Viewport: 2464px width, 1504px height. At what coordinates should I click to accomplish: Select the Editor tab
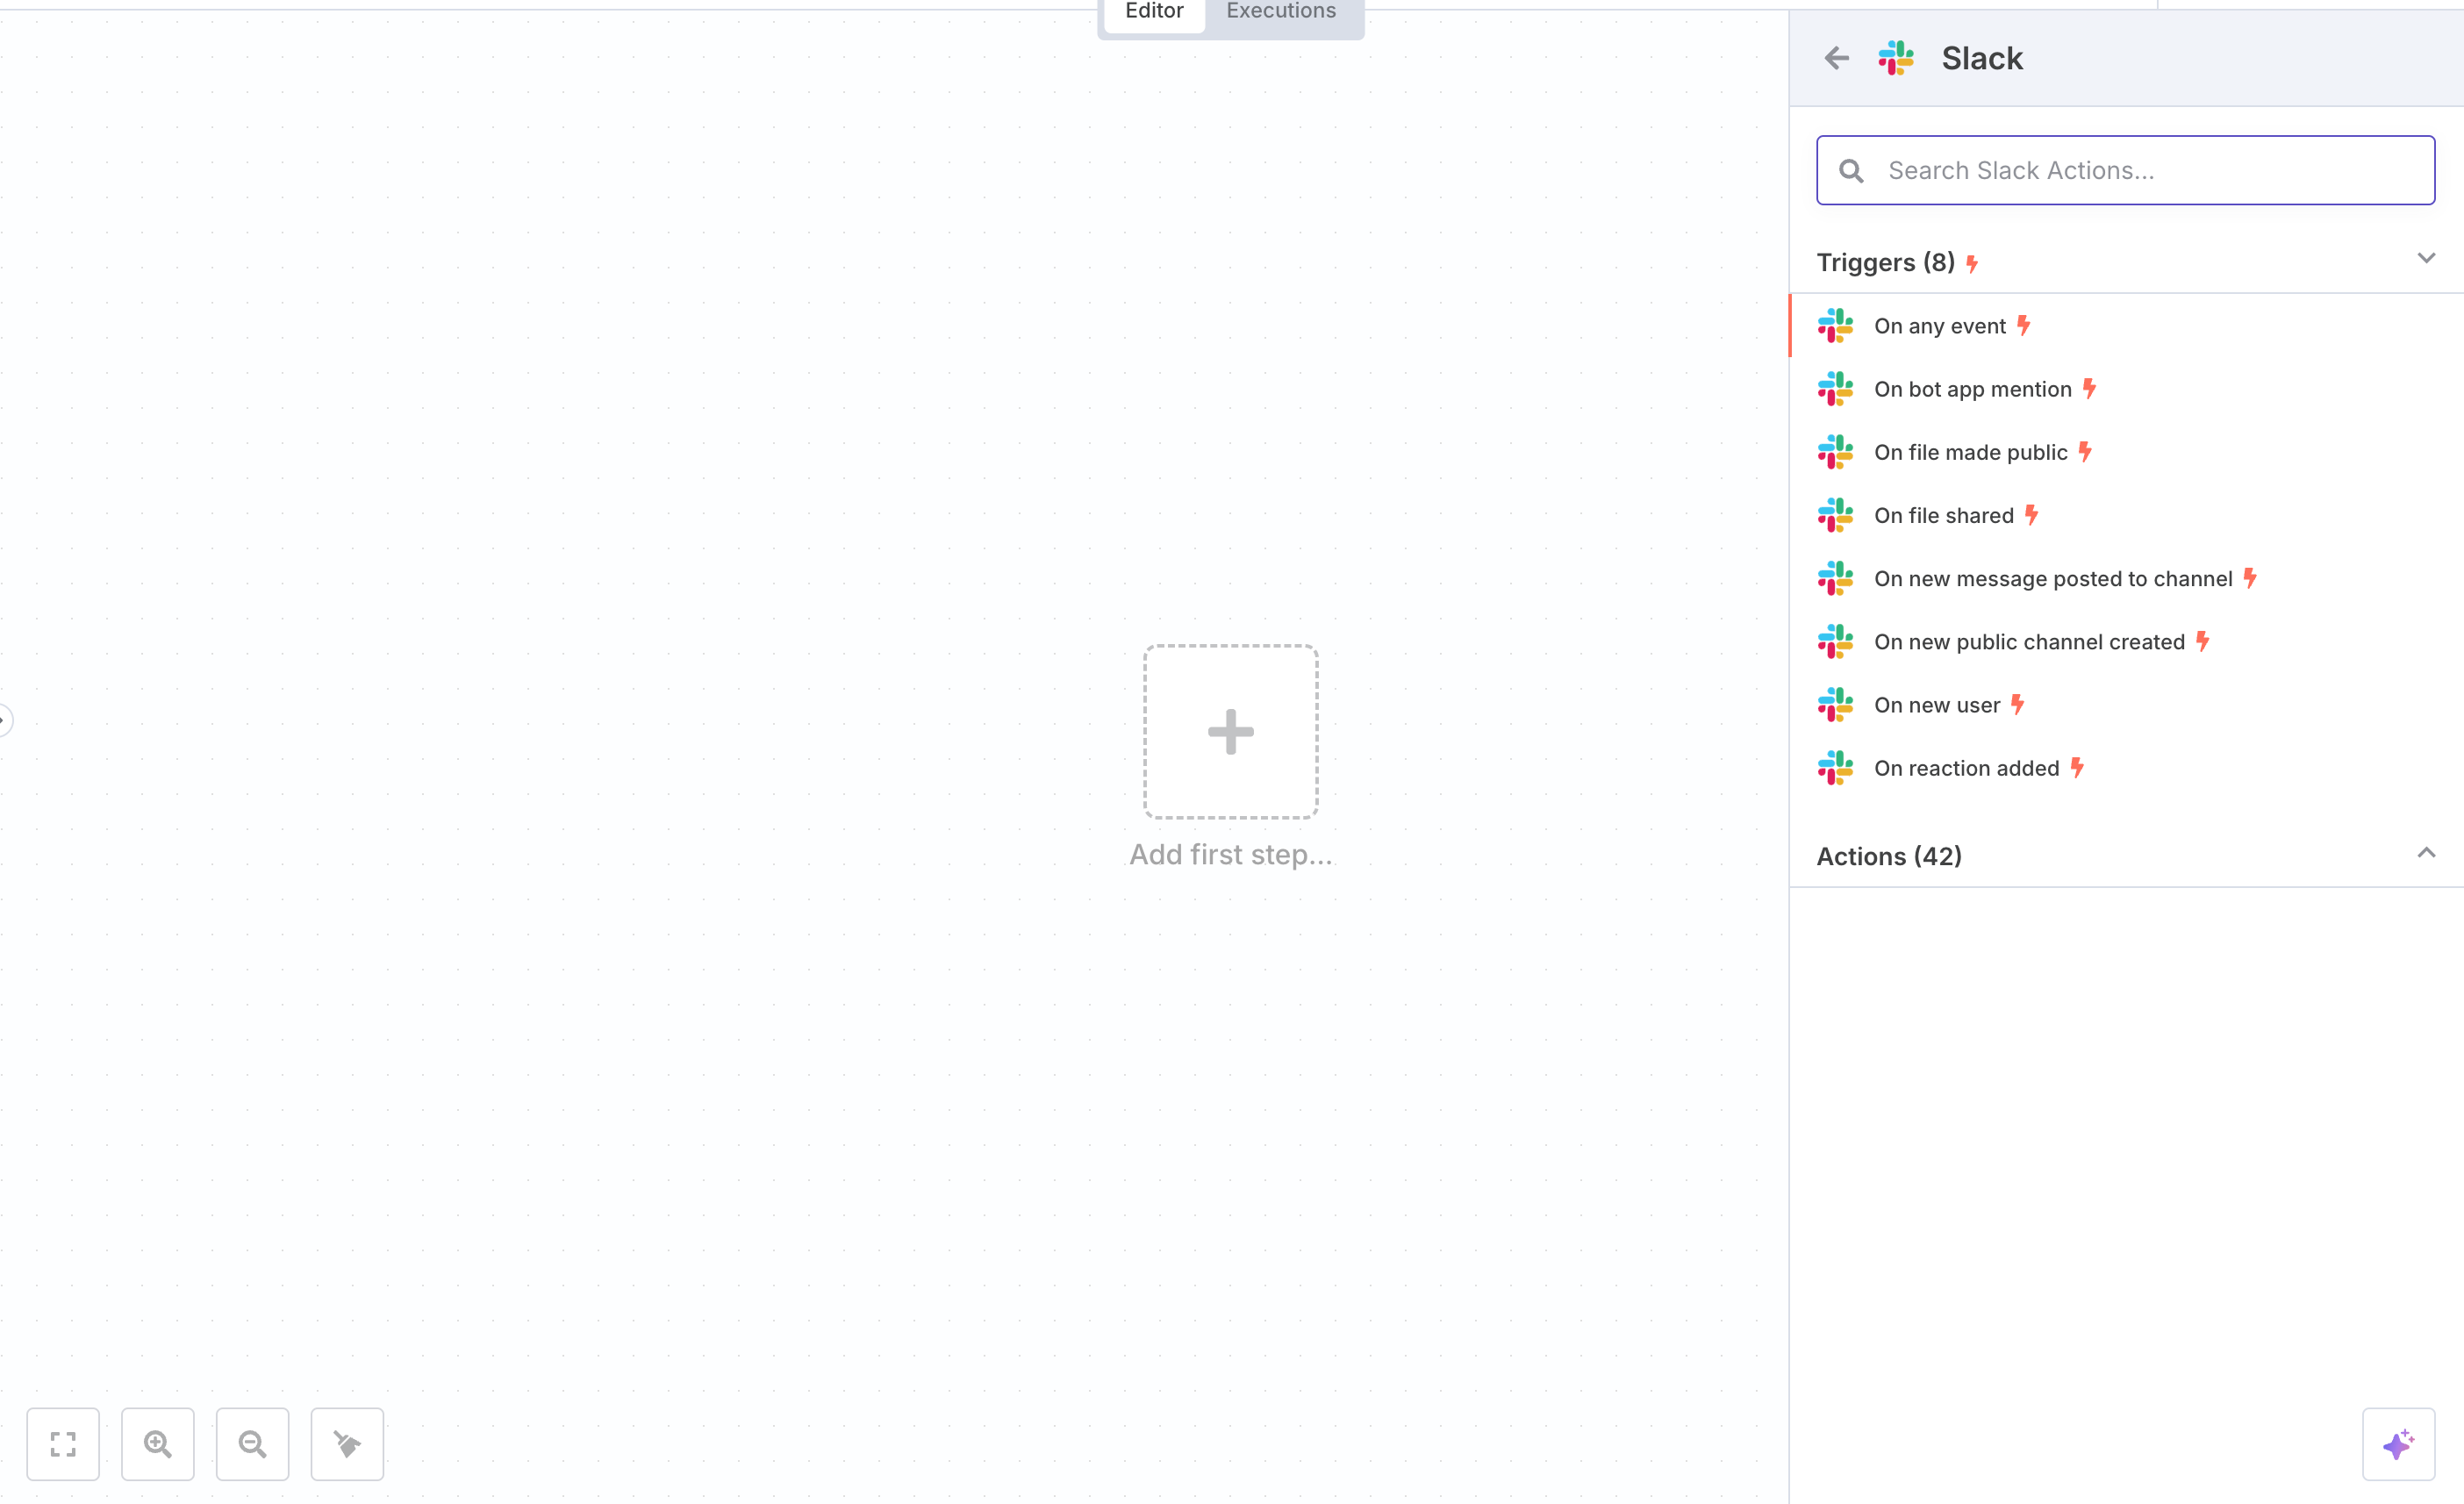(1153, 12)
